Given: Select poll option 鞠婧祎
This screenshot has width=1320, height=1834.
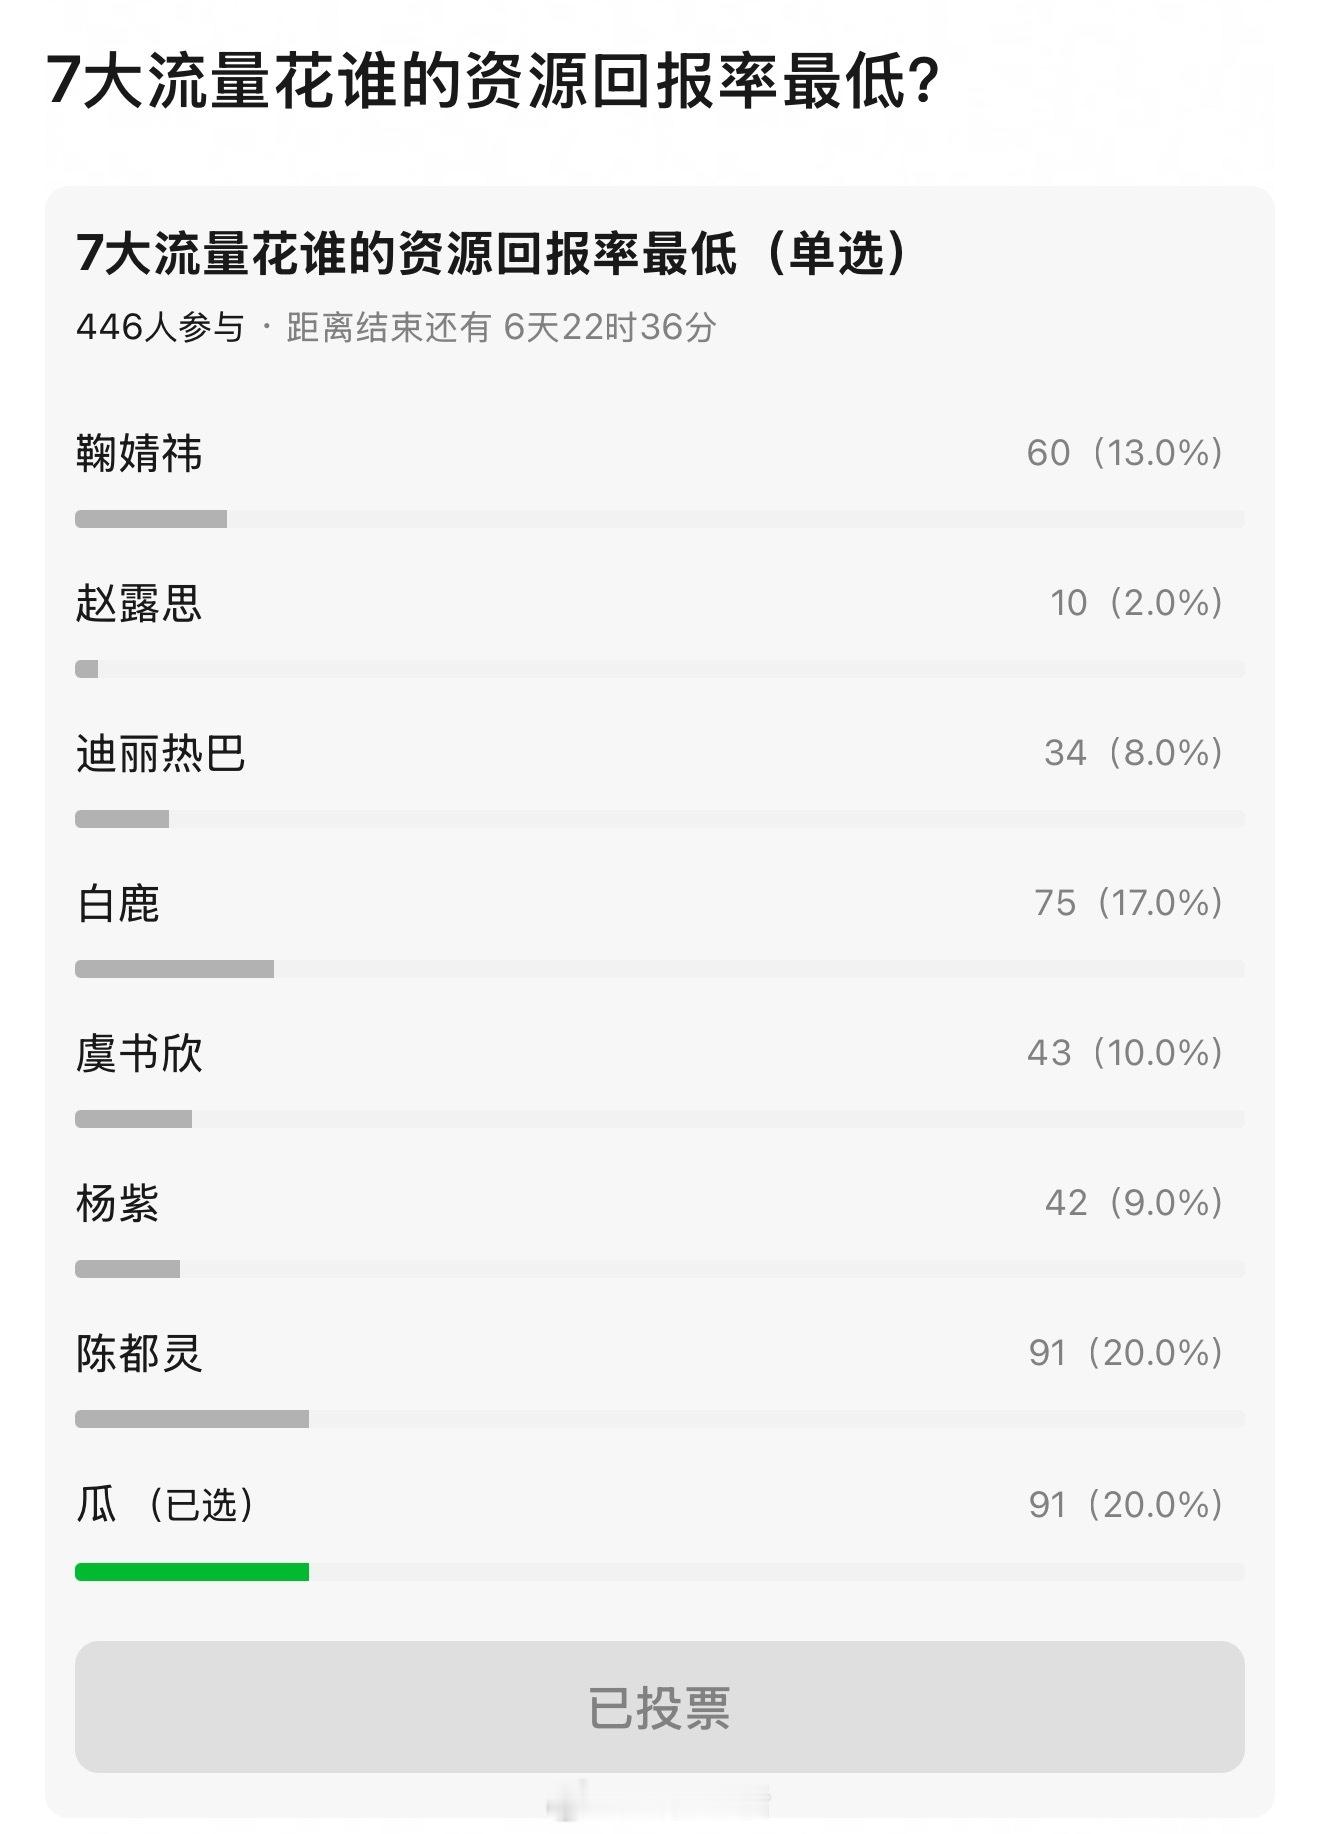Looking at the screenshot, I should click(x=659, y=477).
